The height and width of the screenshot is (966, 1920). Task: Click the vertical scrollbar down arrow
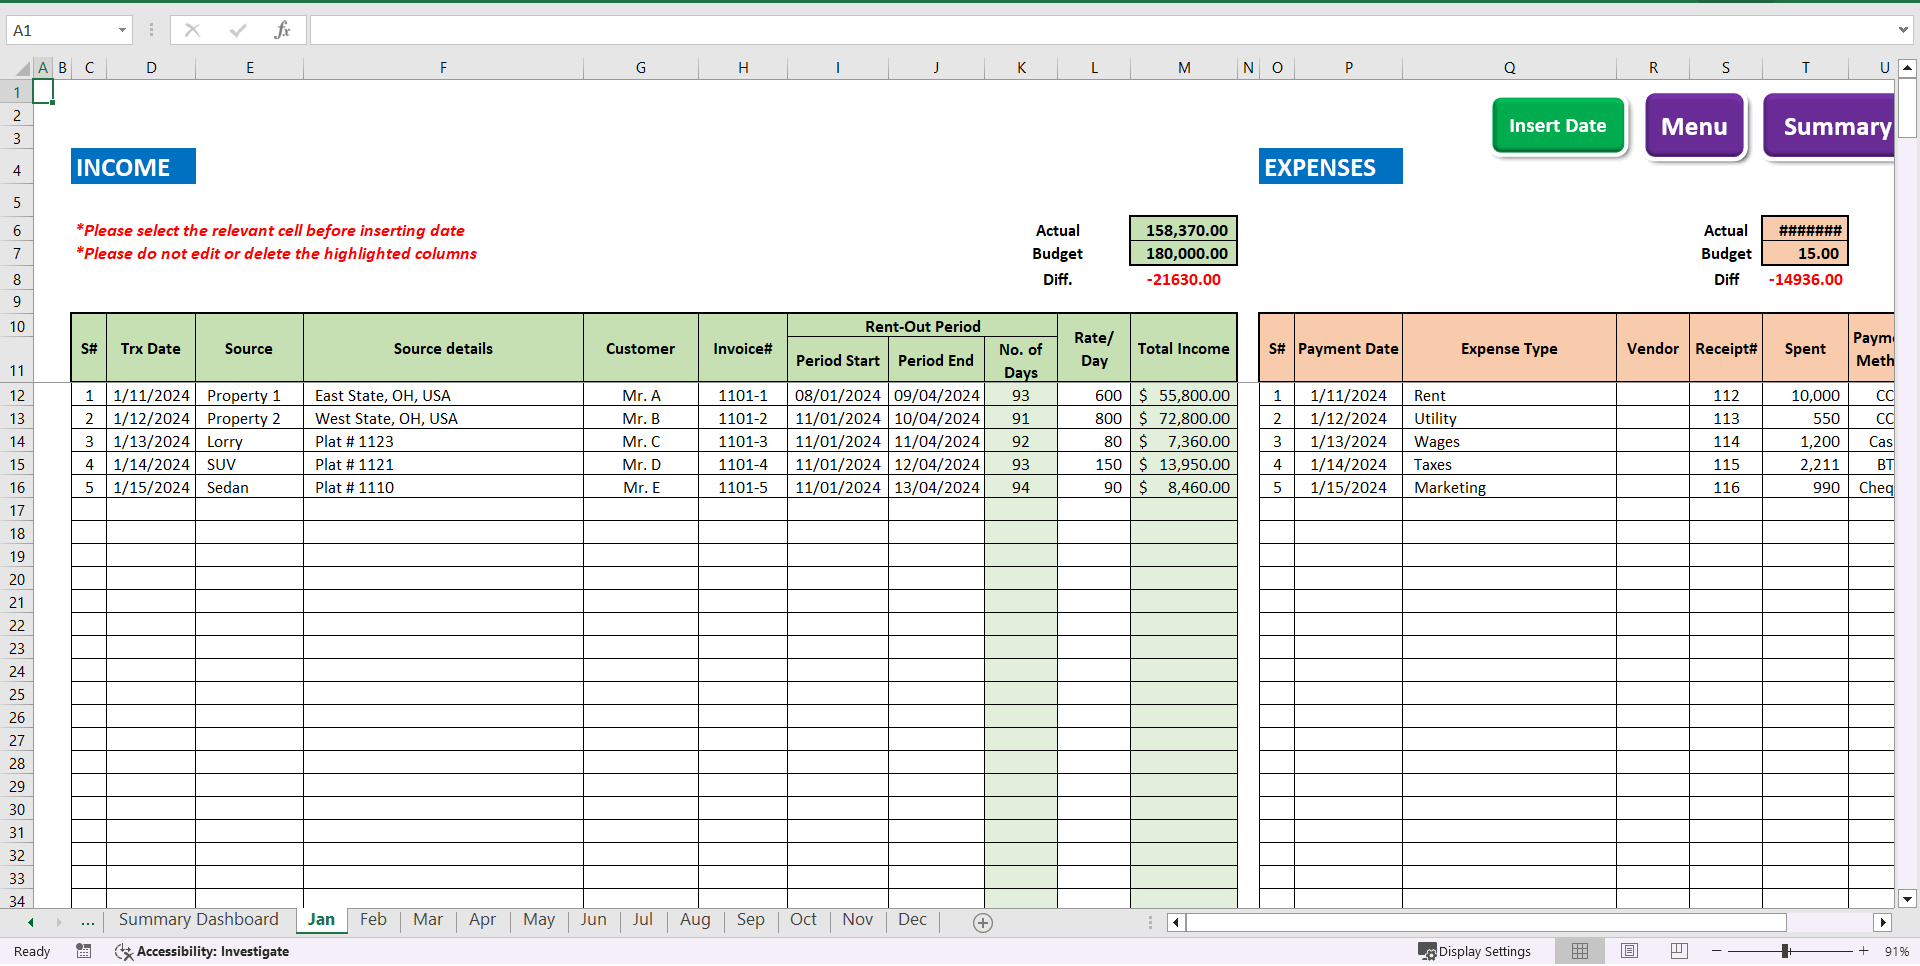click(x=1907, y=899)
